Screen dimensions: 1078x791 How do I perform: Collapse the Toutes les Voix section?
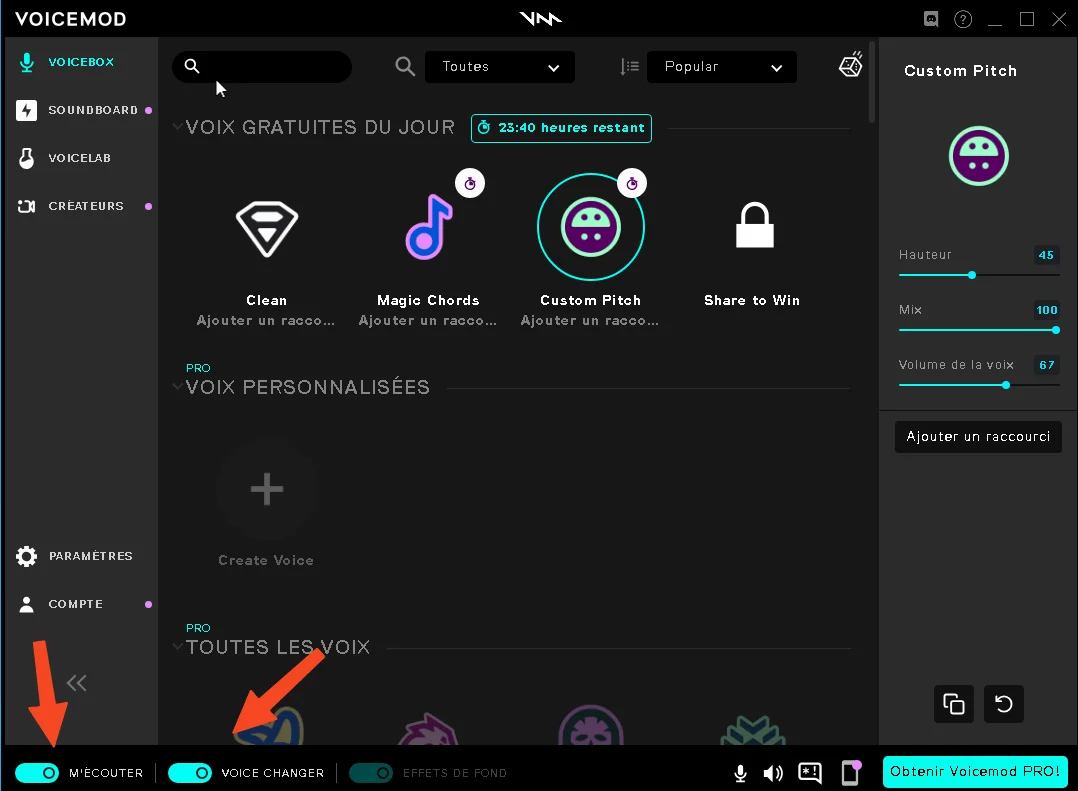coord(177,647)
